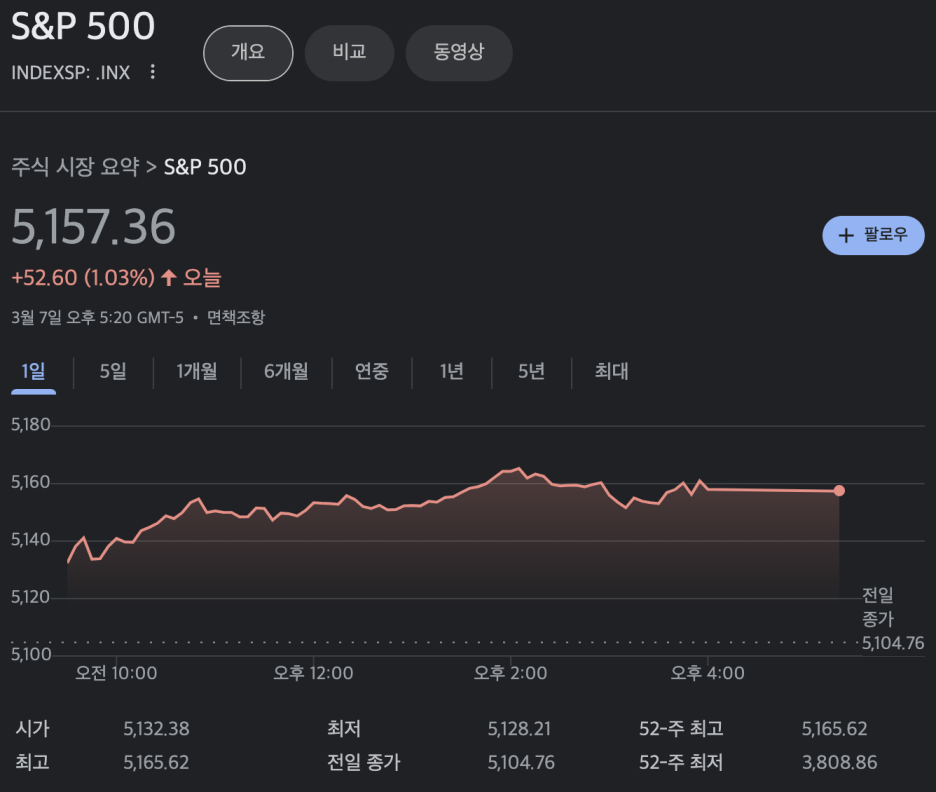
Task: Click the 면책조항 disclaimer link
Action: 236,317
